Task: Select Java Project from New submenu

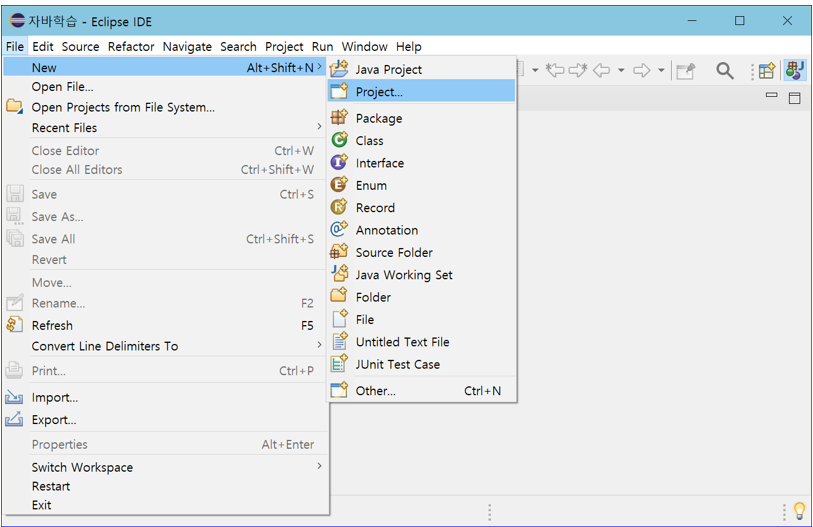Action: [x=422, y=69]
